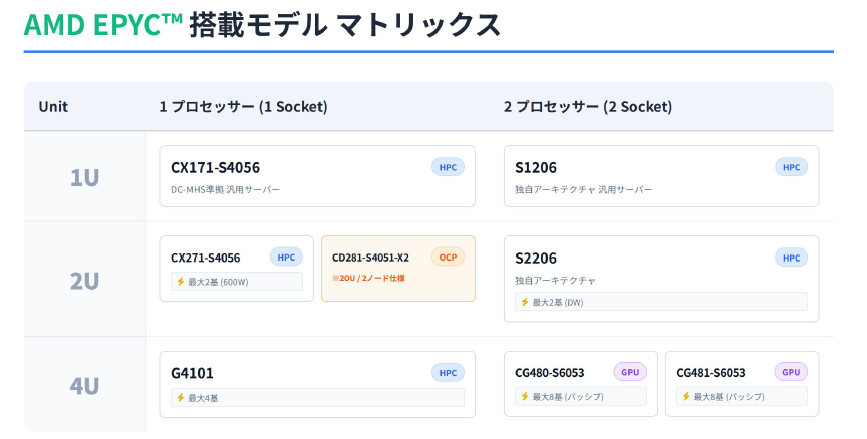
Task: Click the GPU badge on CG481-S6053
Action: click(x=791, y=372)
